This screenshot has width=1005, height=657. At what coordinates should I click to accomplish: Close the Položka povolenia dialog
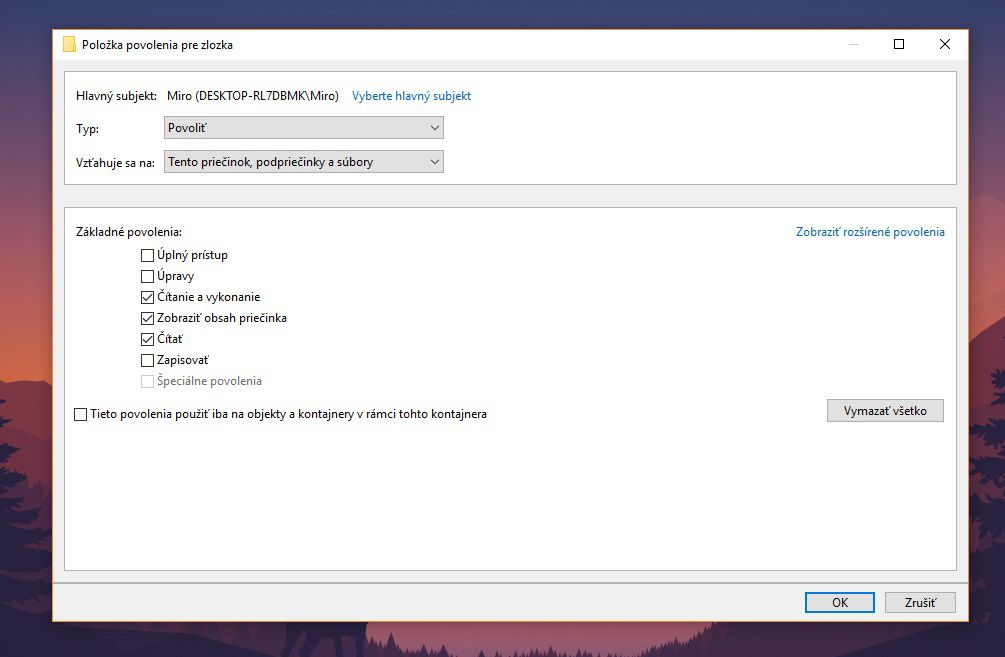(945, 44)
